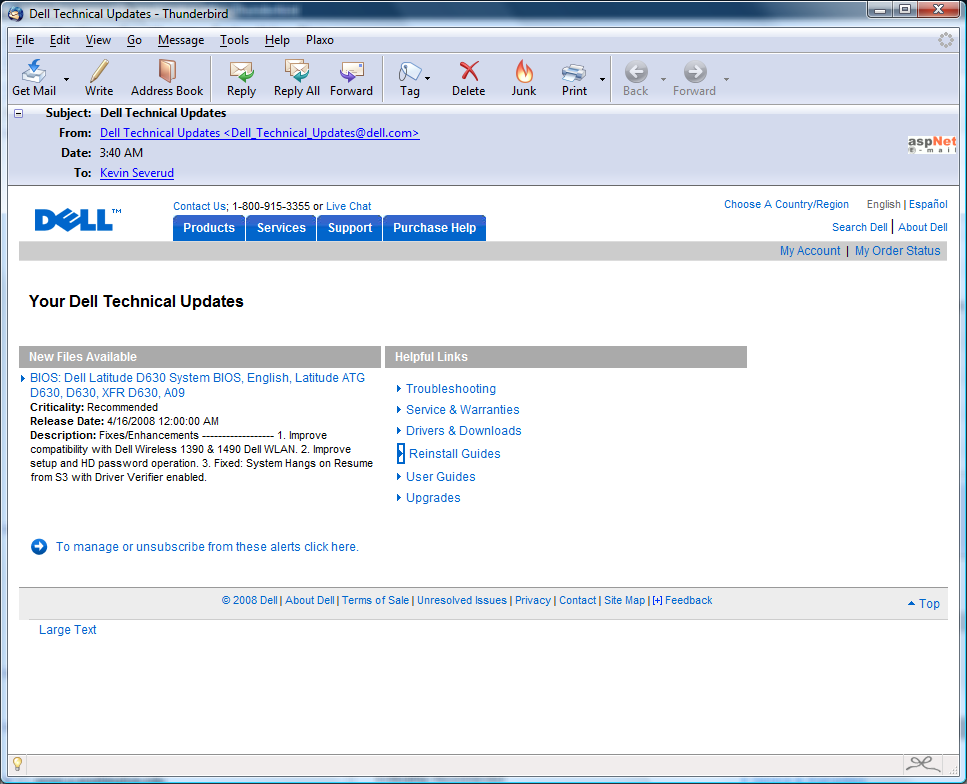Click the Troubleshooting link
This screenshot has height=784, width=967.
coord(451,389)
